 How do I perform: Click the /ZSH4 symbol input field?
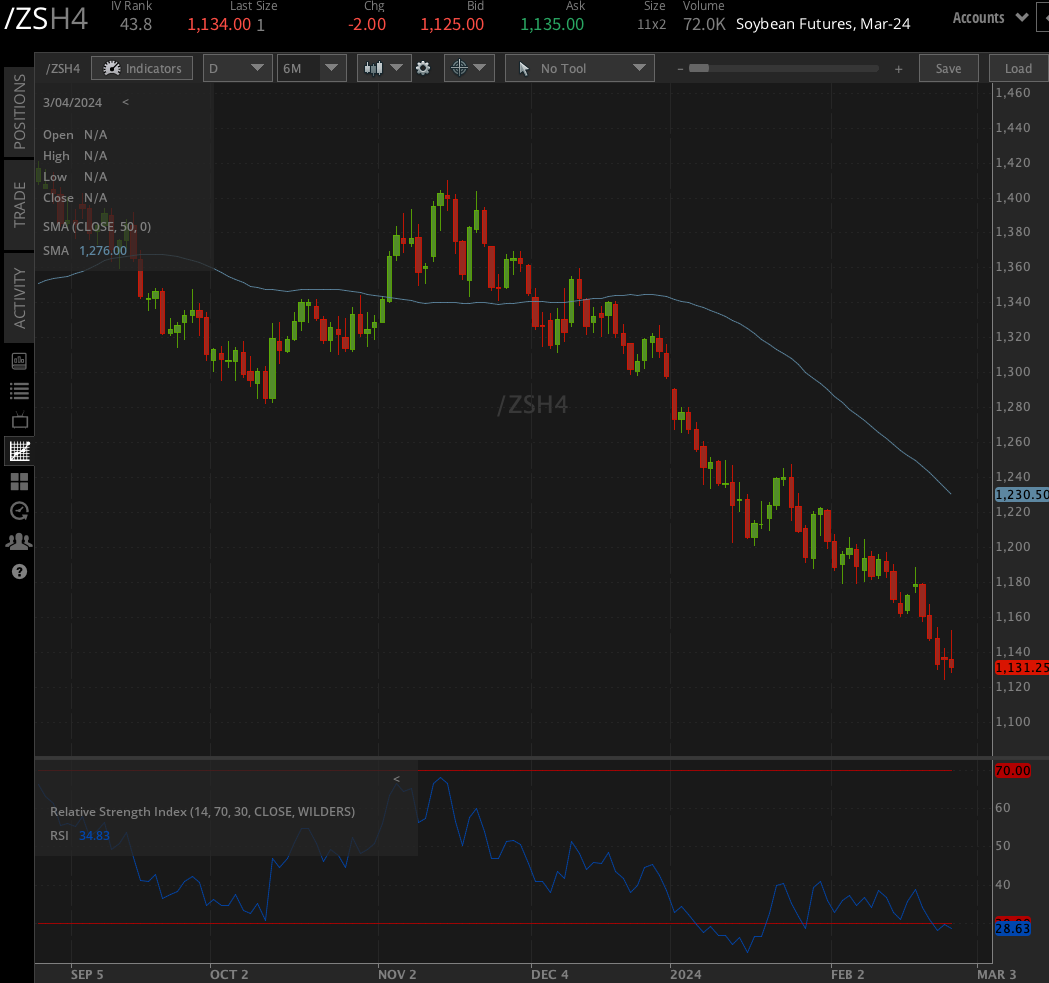(x=63, y=68)
